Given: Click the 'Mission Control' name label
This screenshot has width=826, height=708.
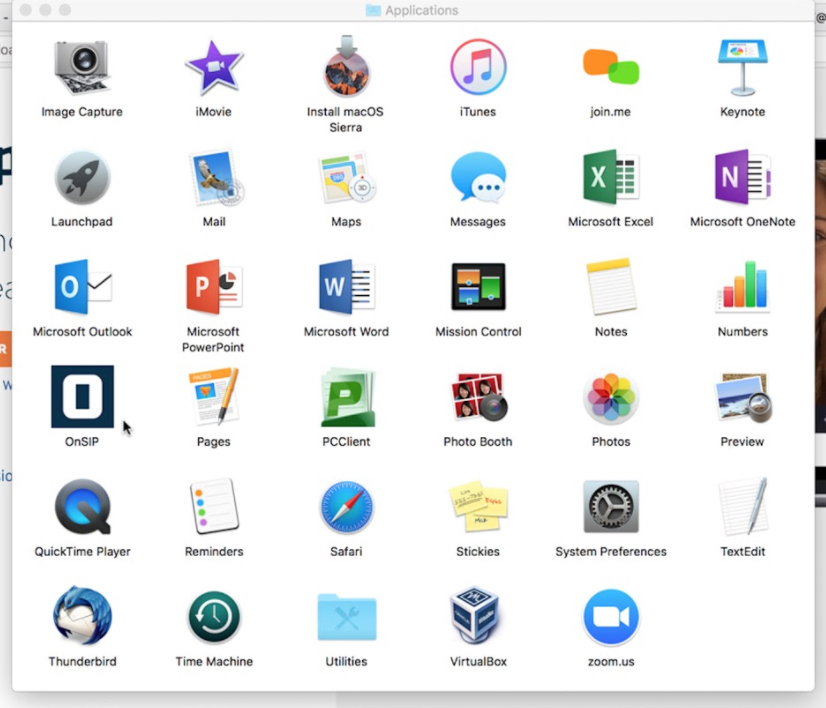Looking at the screenshot, I should tap(478, 332).
